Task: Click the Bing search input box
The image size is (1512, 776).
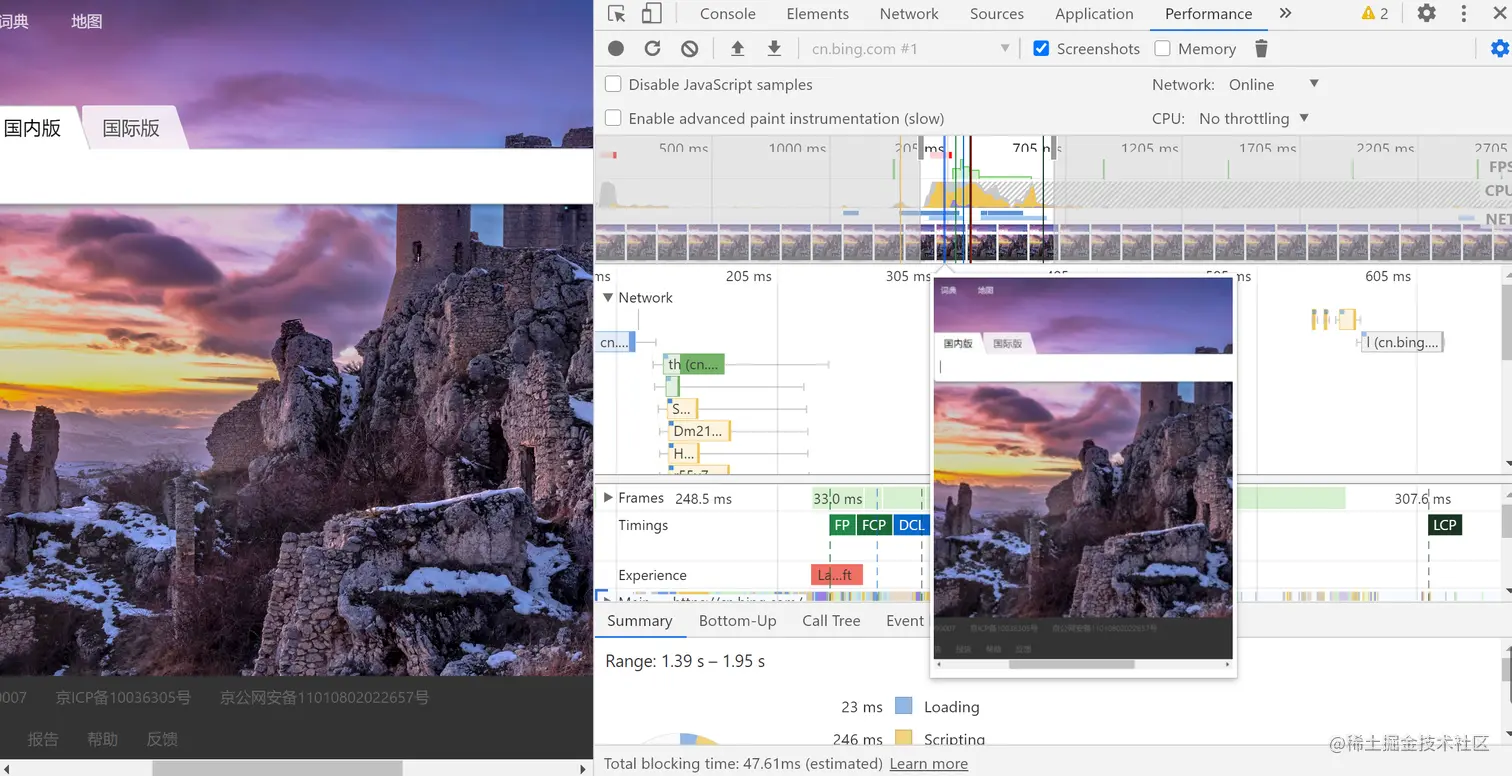Action: click(x=296, y=176)
